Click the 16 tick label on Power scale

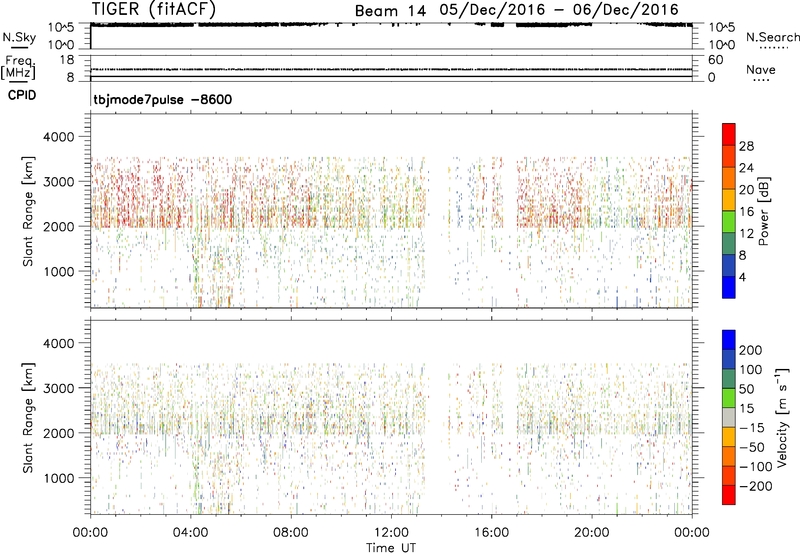[x=746, y=212]
